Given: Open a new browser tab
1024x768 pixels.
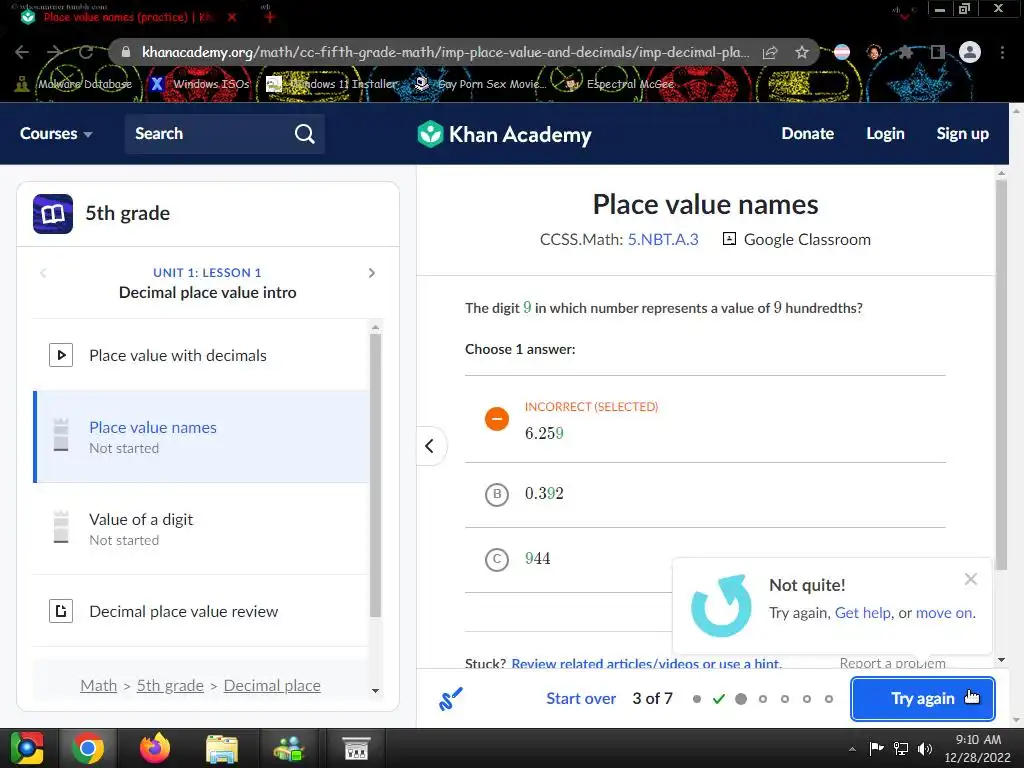Looking at the screenshot, I should point(269,17).
